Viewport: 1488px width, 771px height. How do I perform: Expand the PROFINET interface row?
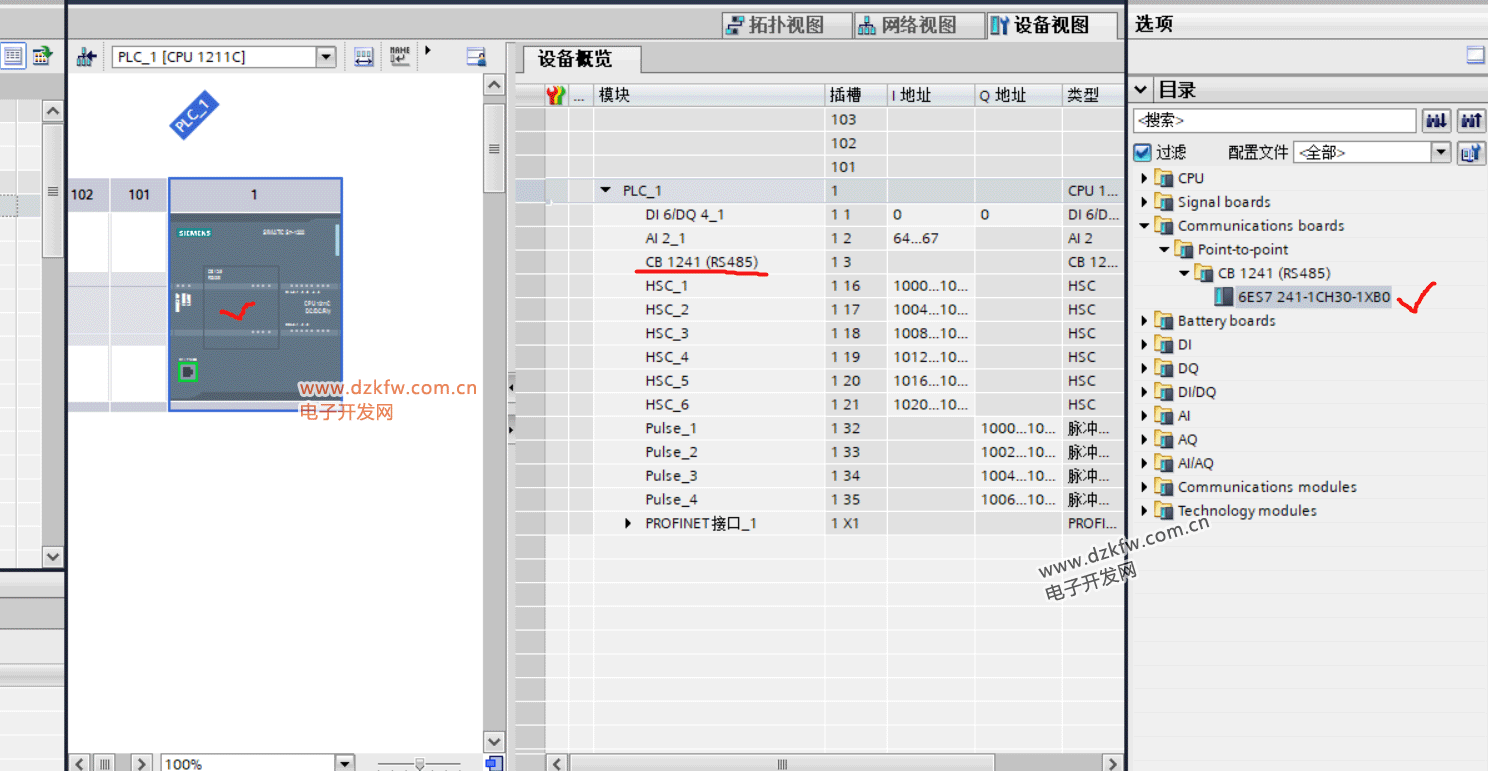[x=628, y=523]
